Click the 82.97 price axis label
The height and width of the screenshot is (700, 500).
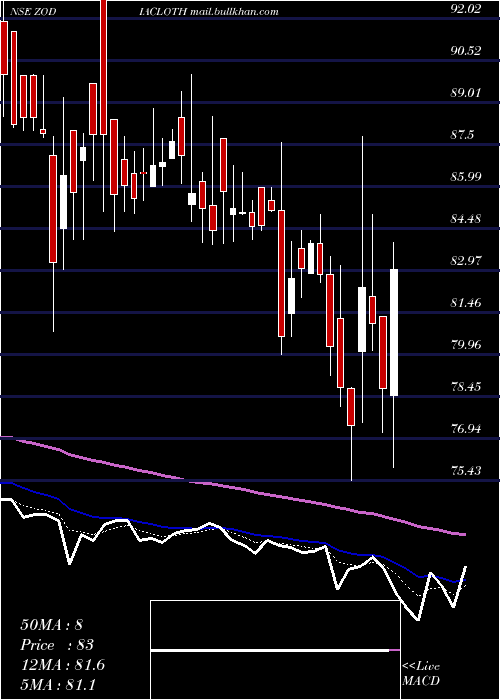(x=466, y=261)
